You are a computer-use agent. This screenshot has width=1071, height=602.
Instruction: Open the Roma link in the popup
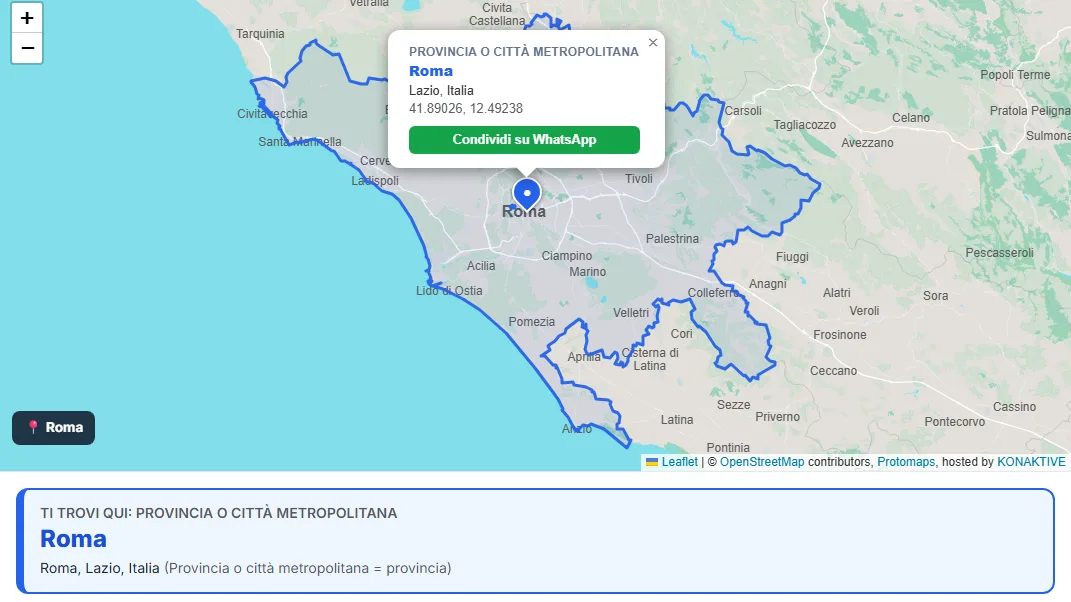click(x=430, y=71)
